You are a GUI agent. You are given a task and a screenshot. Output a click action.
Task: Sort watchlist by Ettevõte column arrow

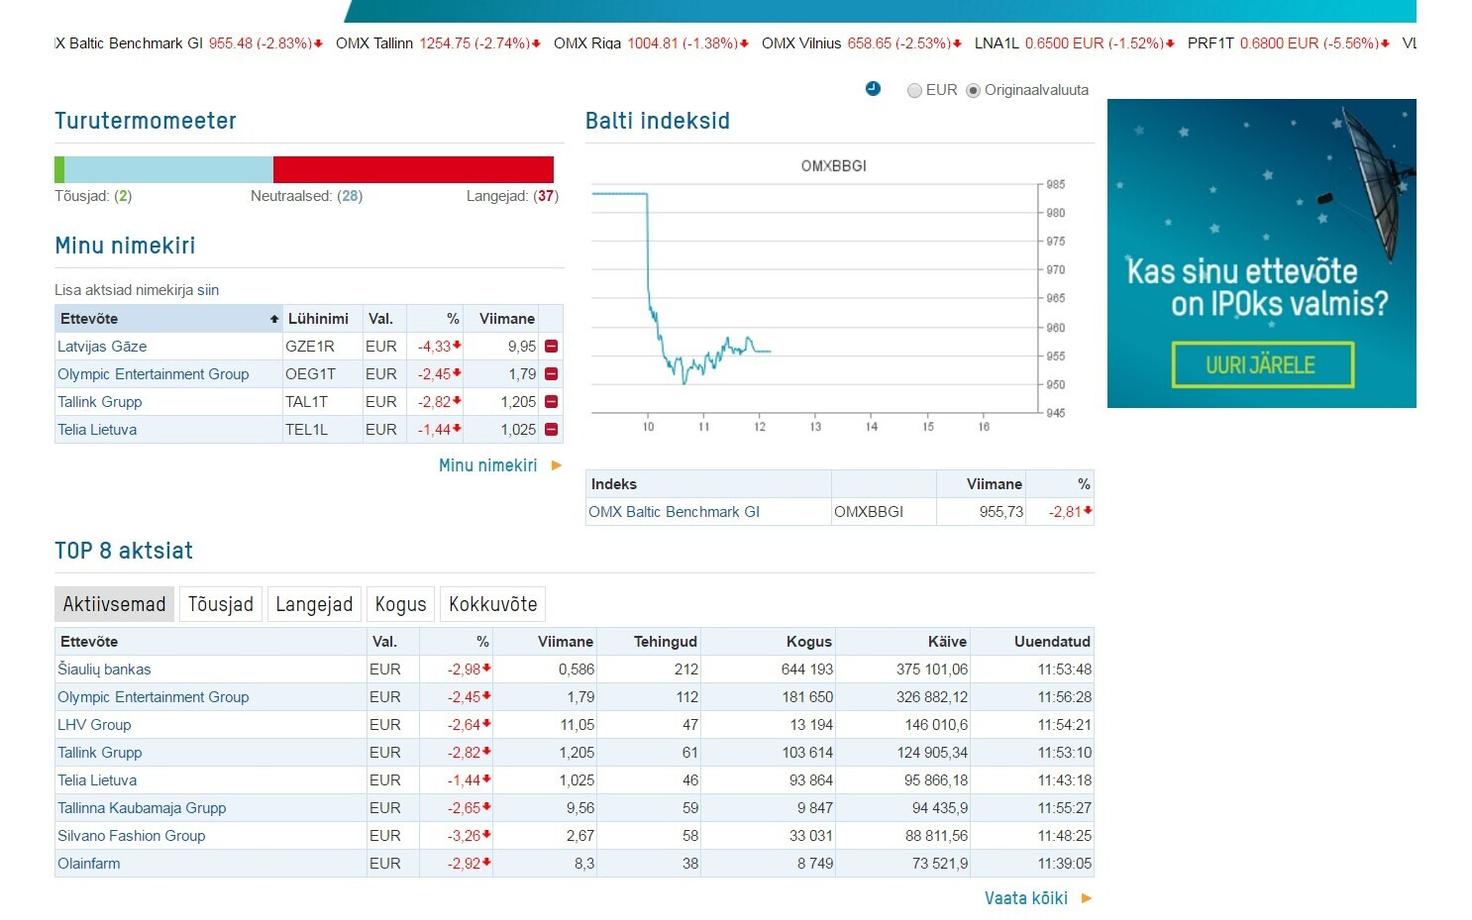coord(274,319)
